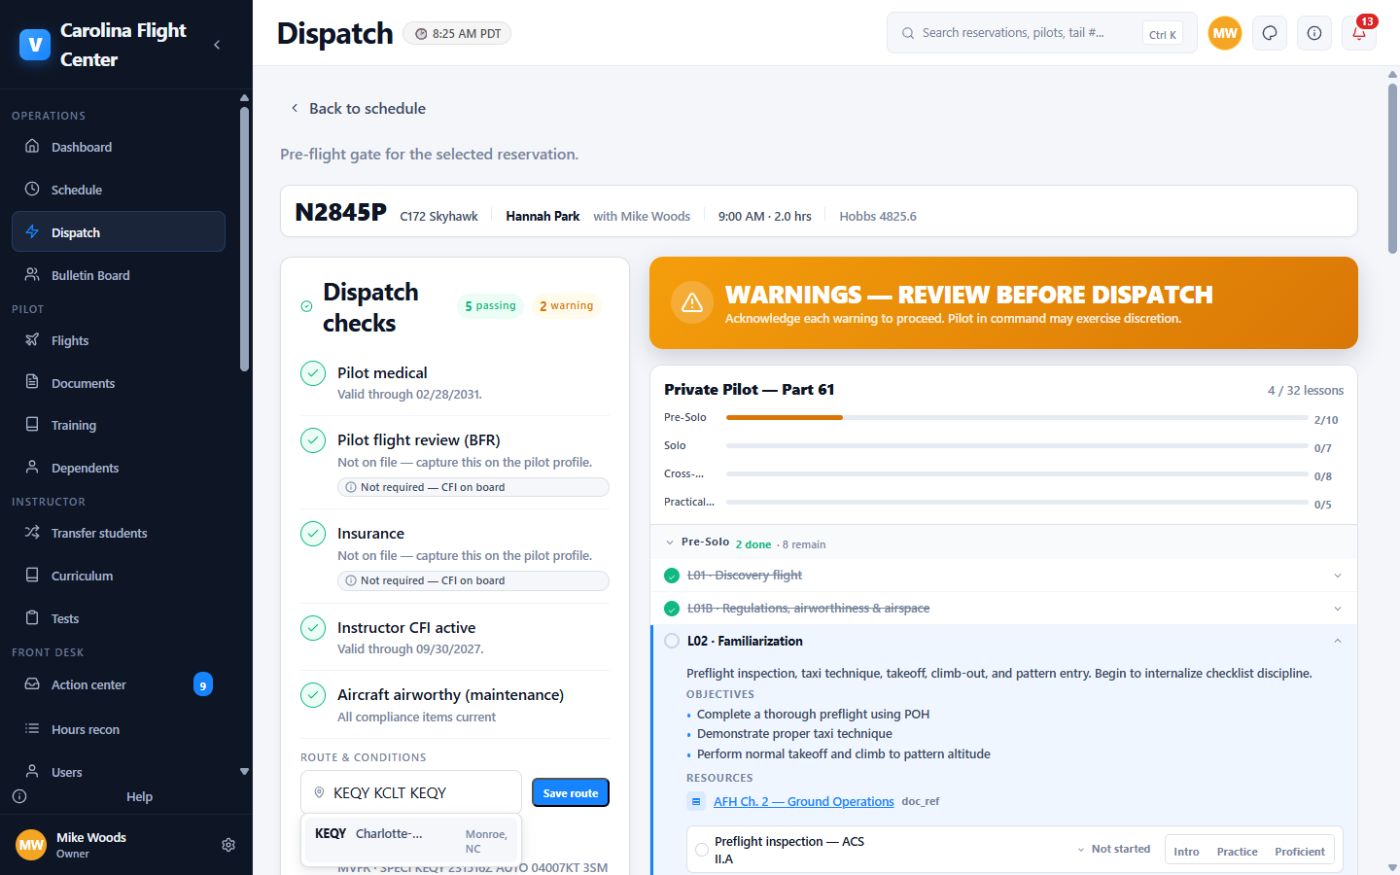Toggle L02 Familiarization completion circle

pyautogui.click(x=672, y=641)
